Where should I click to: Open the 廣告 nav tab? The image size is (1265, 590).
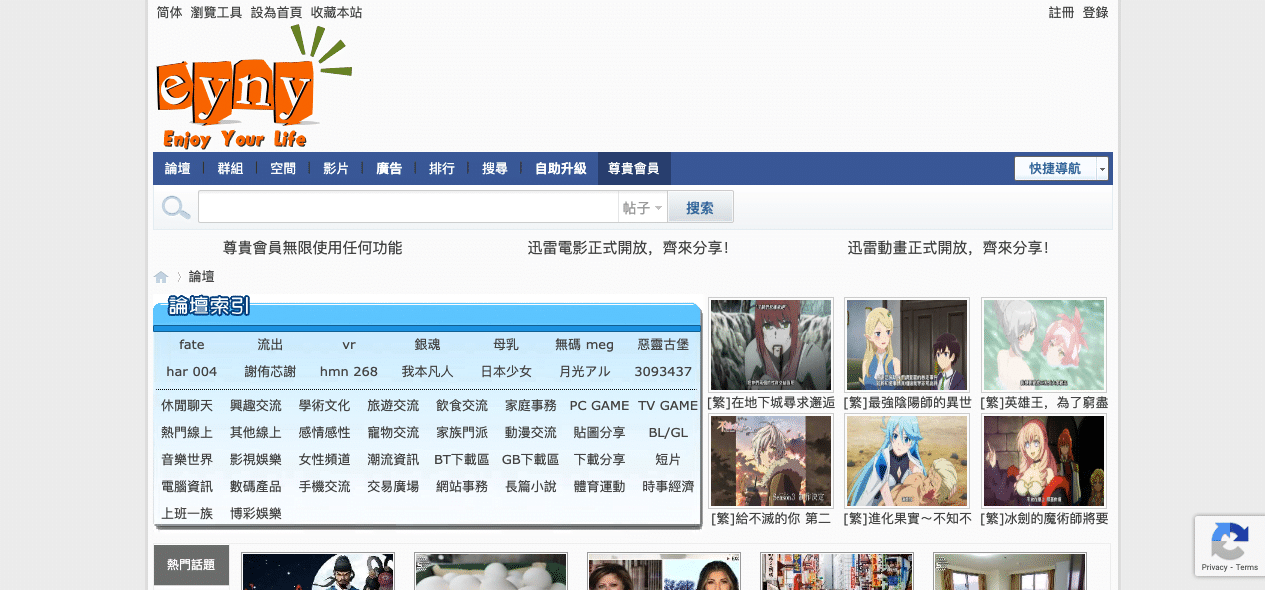pos(389,169)
